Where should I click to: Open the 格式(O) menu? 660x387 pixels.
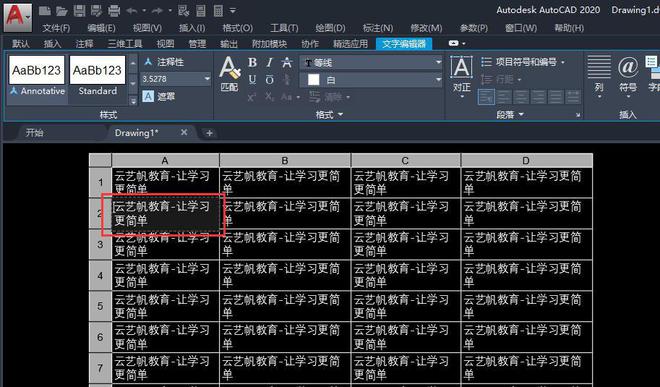(x=237, y=28)
